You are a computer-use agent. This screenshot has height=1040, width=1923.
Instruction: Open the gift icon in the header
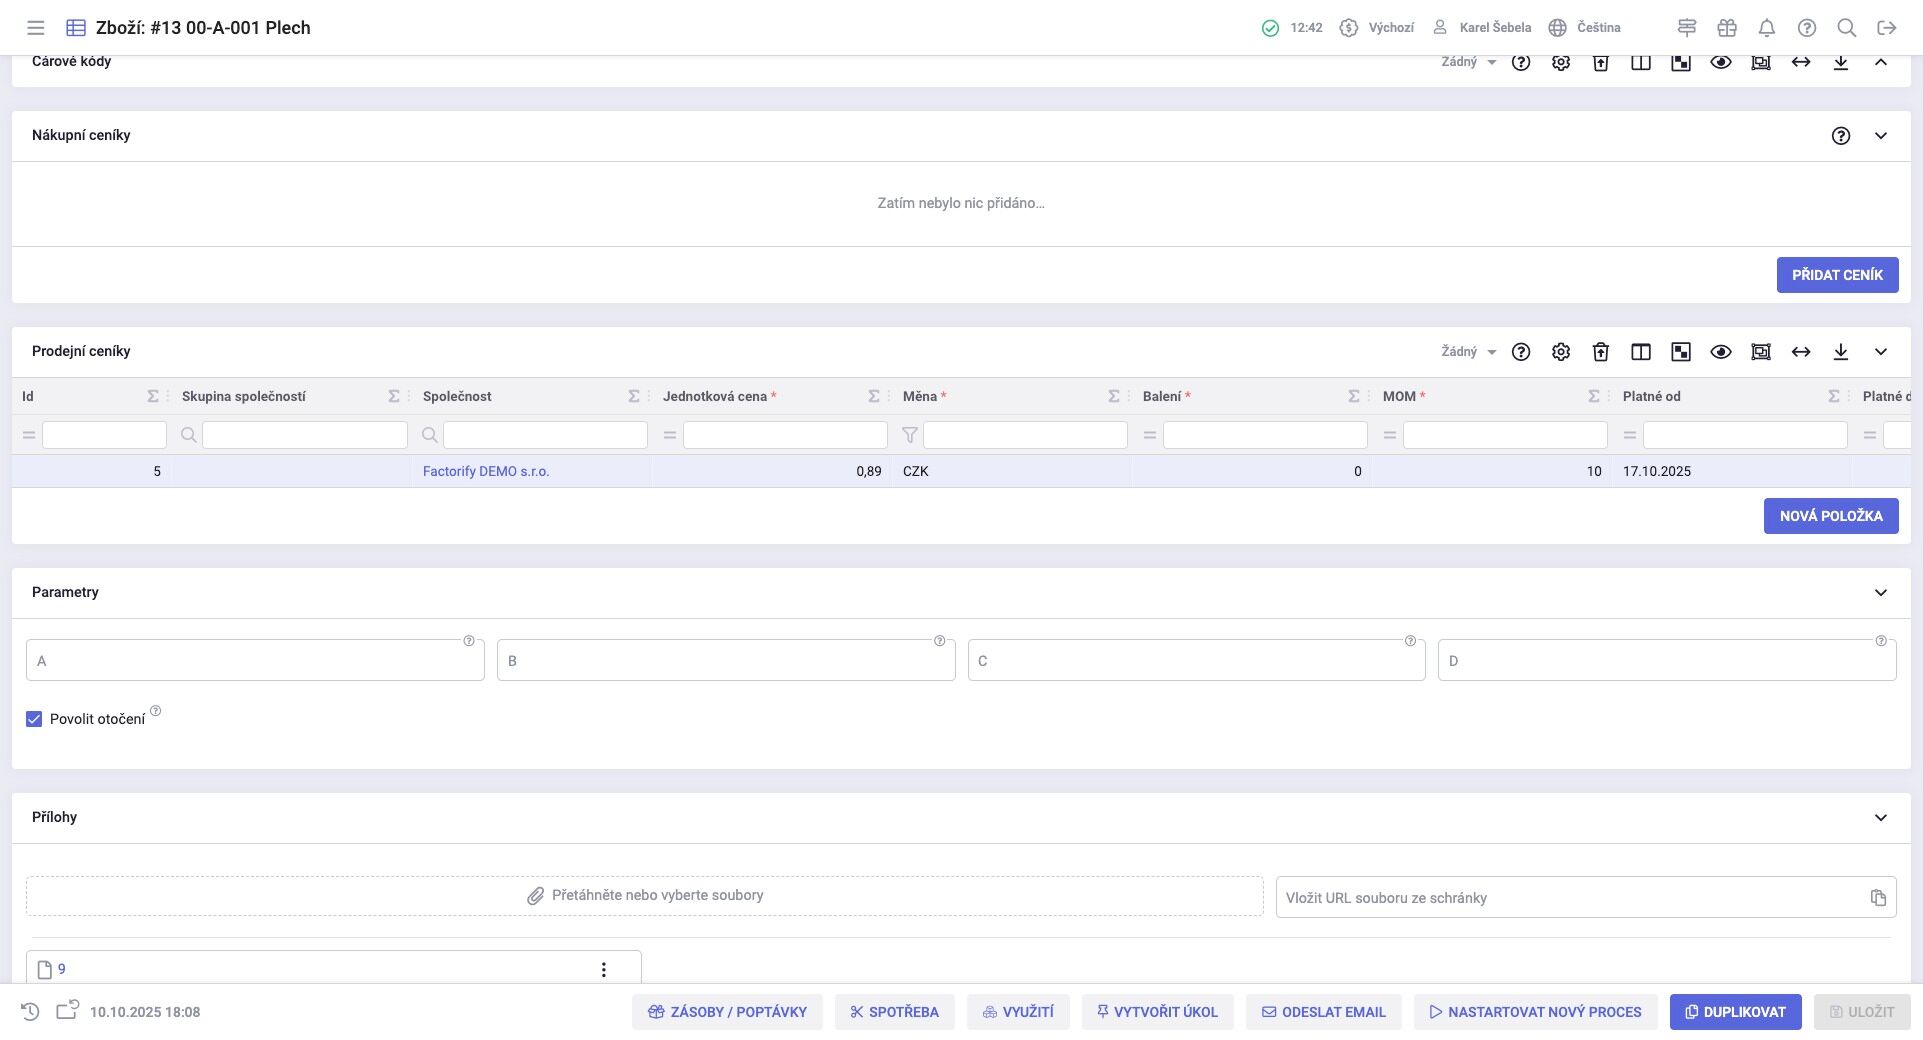click(1727, 28)
